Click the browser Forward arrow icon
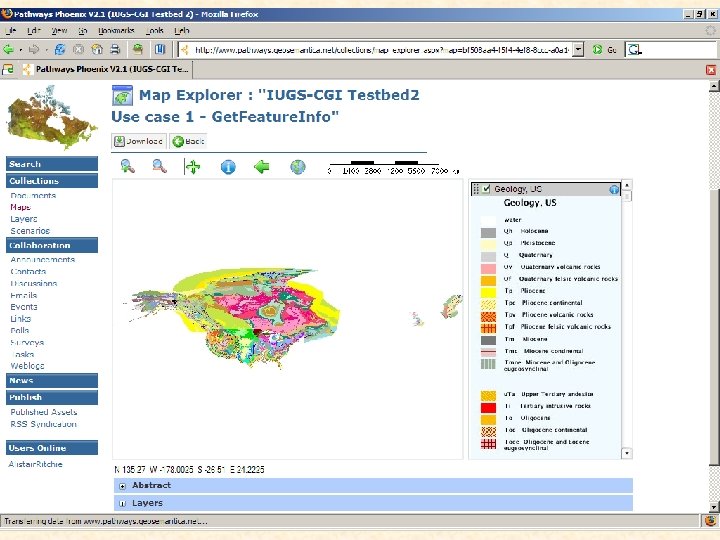This screenshot has height=540, width=720. coord(34,49)
